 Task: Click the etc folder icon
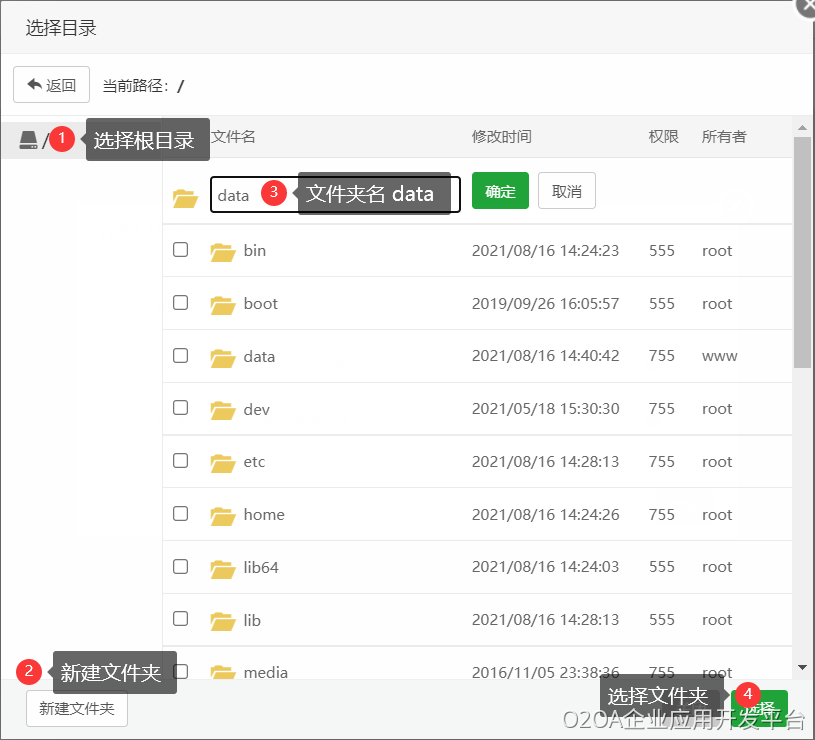(222, 463)
